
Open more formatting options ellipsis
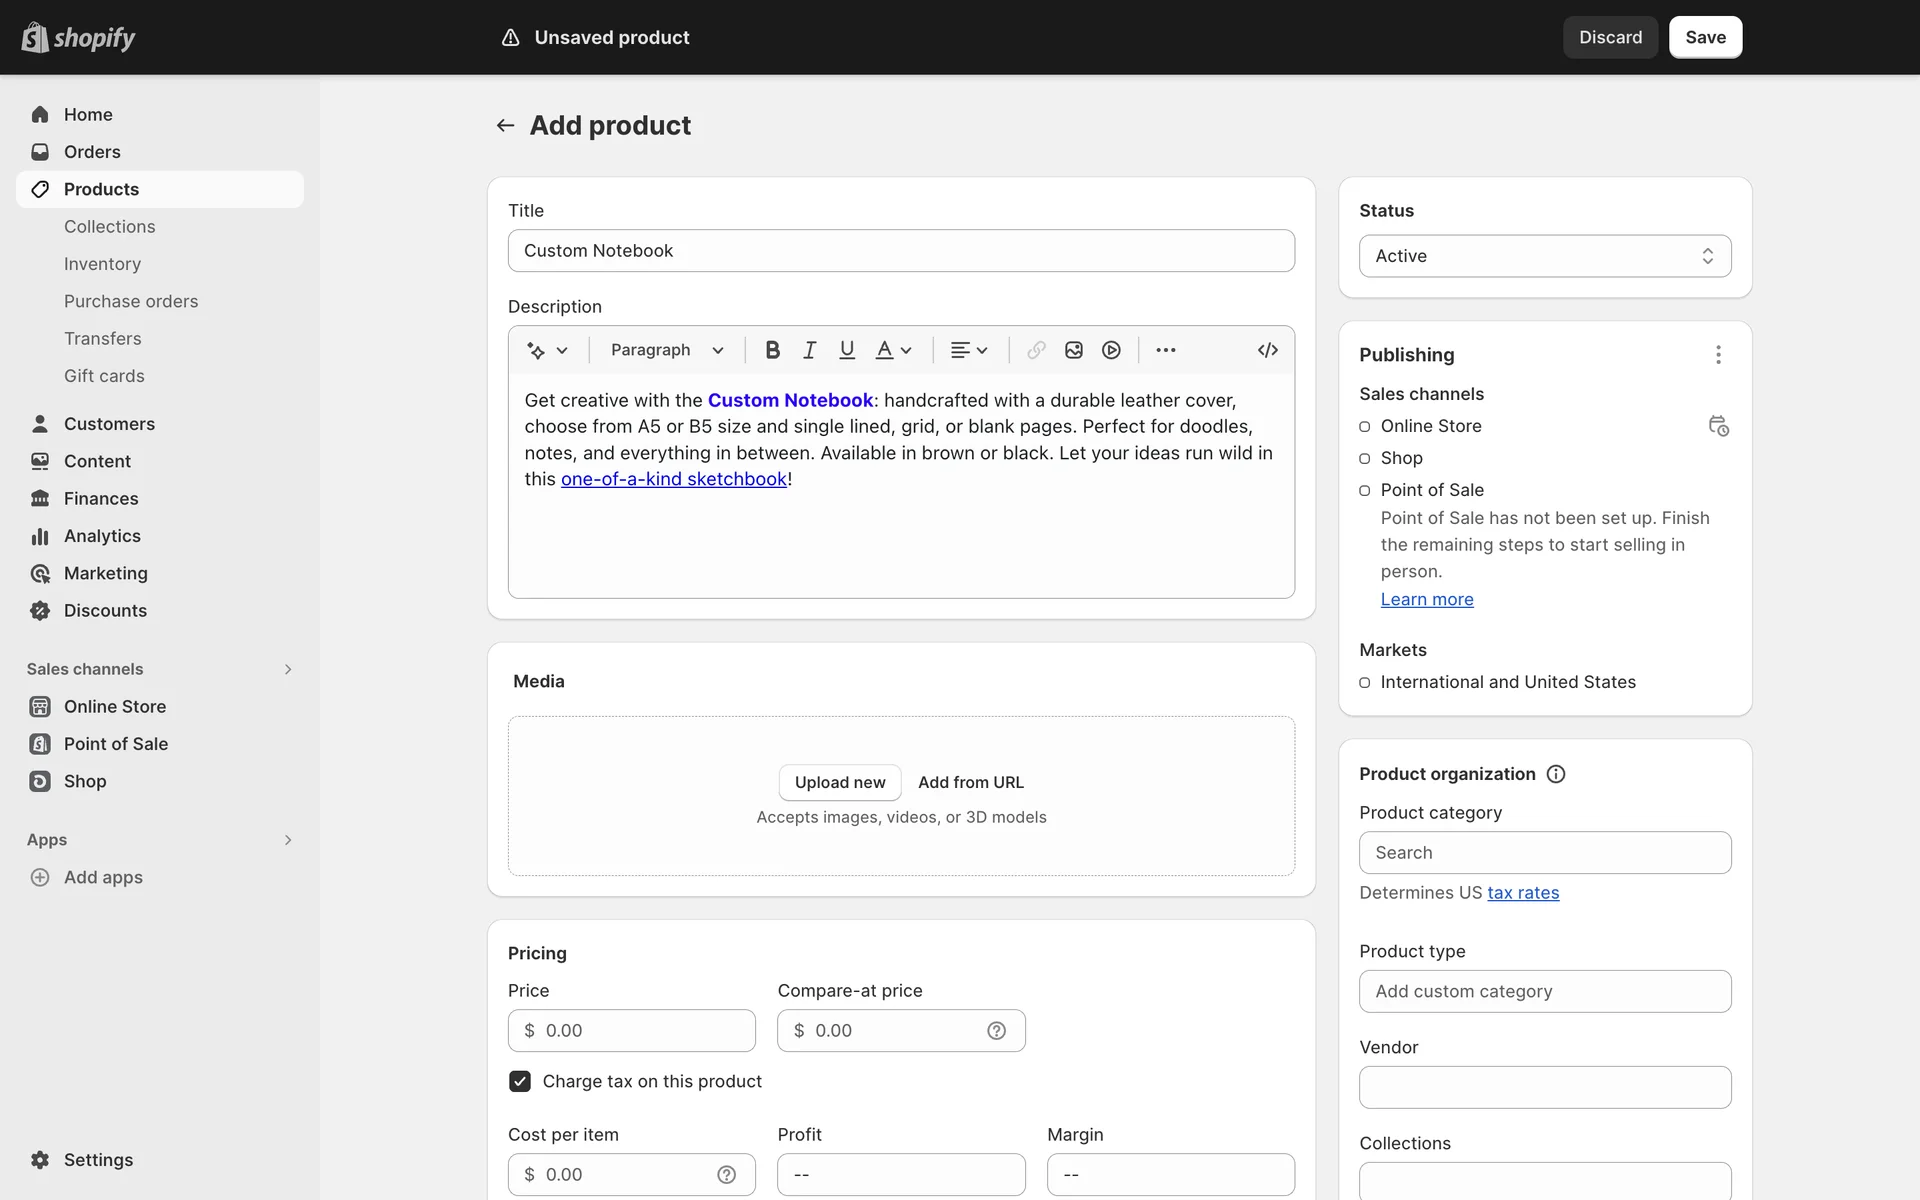click(1165, 350)
